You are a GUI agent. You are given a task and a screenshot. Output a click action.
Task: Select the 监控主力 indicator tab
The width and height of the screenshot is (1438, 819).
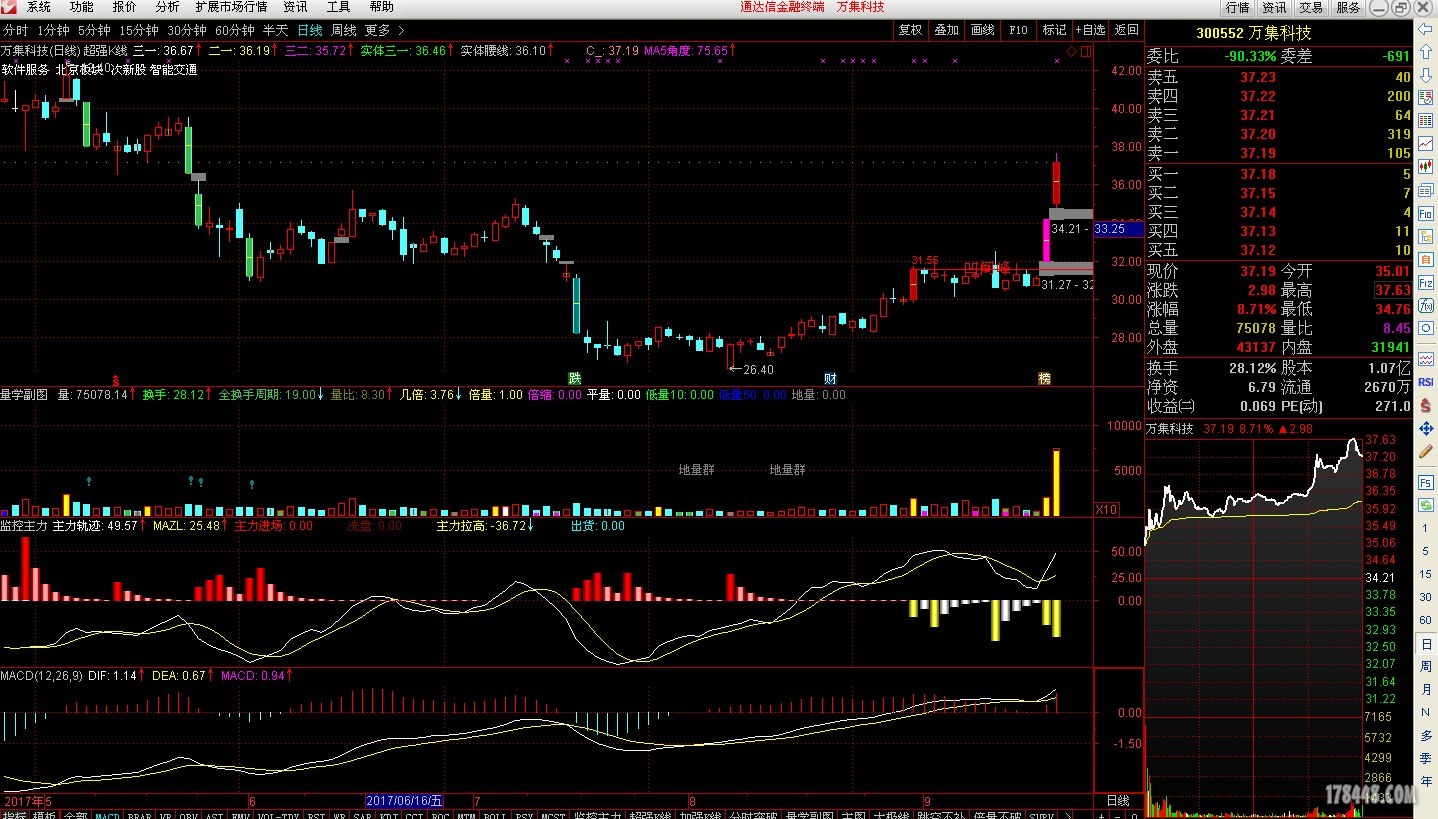click(597, 814)
